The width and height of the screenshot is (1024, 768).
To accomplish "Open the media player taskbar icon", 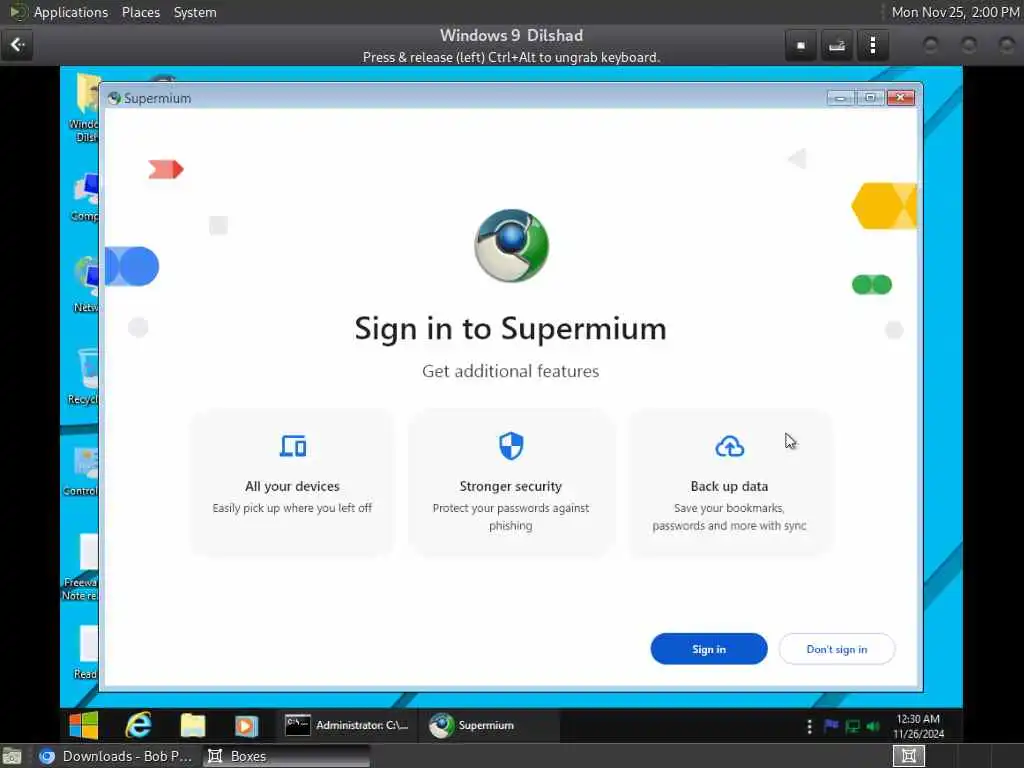I will click(x=246, y=726).
